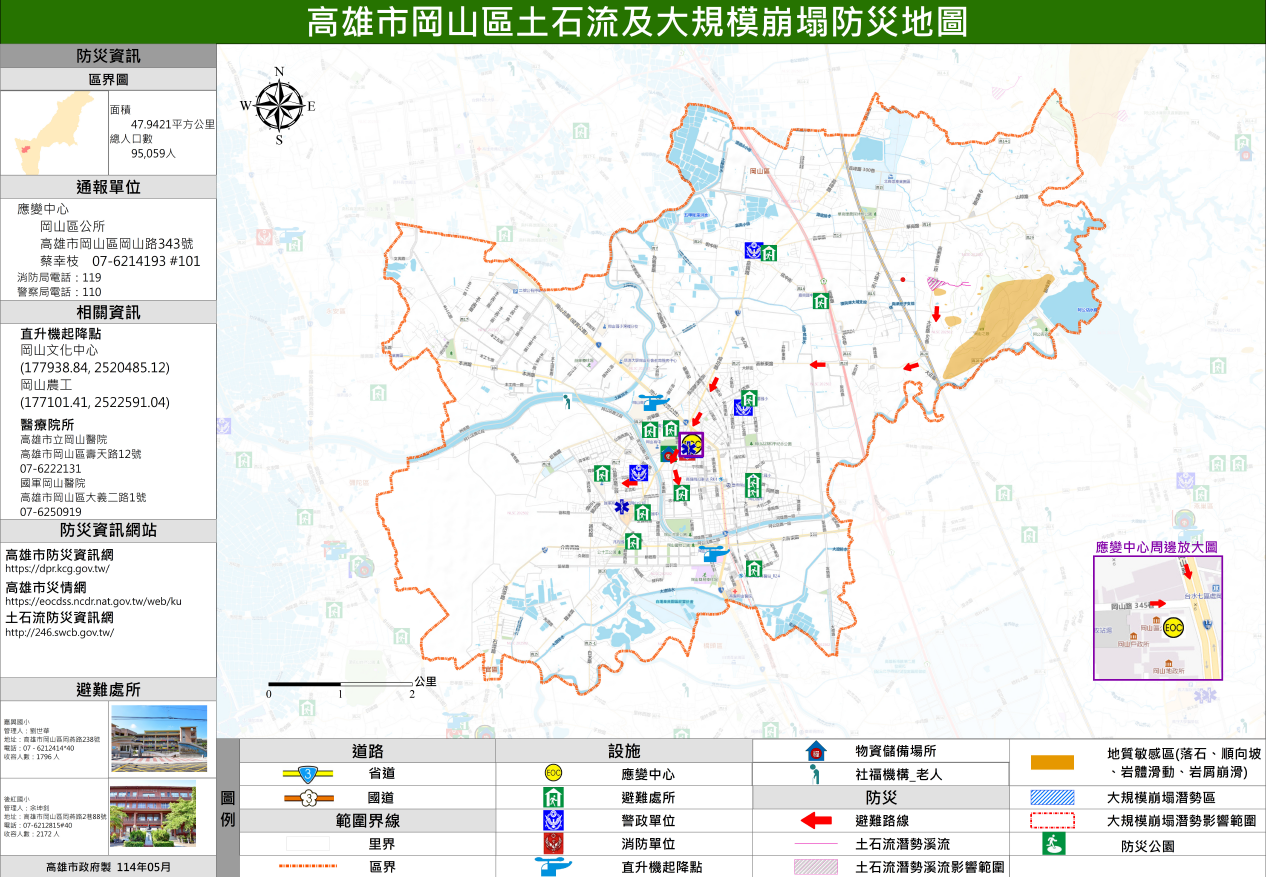
Task: Click the yellow EOC icon in the legend
Action: [553, 773]
